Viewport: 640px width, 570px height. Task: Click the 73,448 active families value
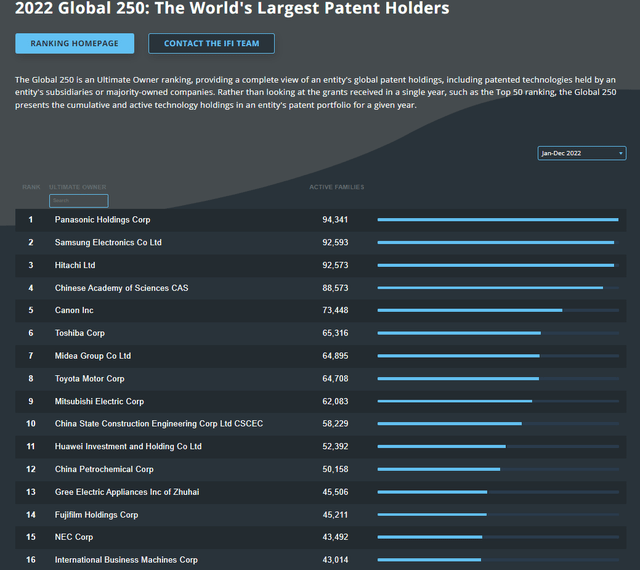click(x=335, y=310)
